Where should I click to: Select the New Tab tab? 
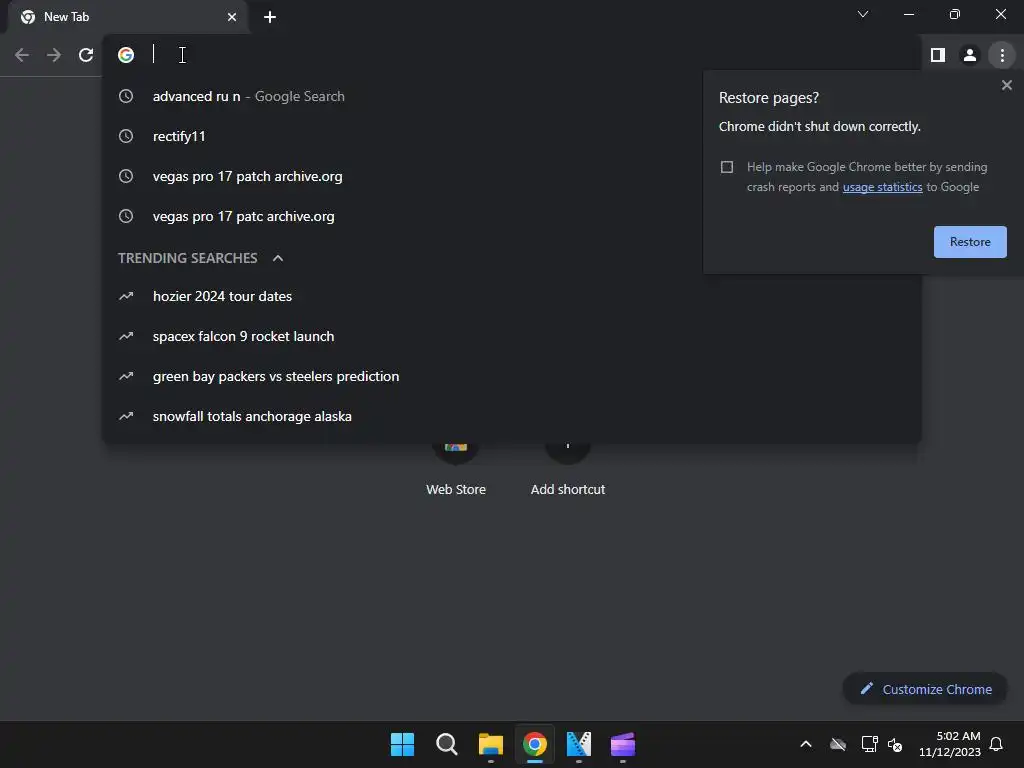127,17
